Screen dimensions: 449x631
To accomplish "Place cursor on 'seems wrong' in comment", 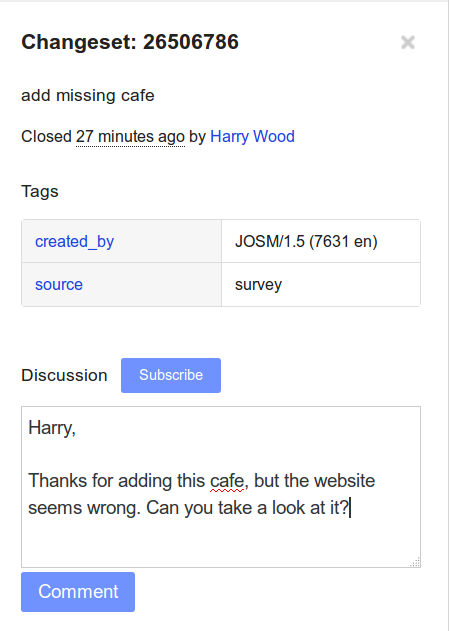I will coord(84,507).
